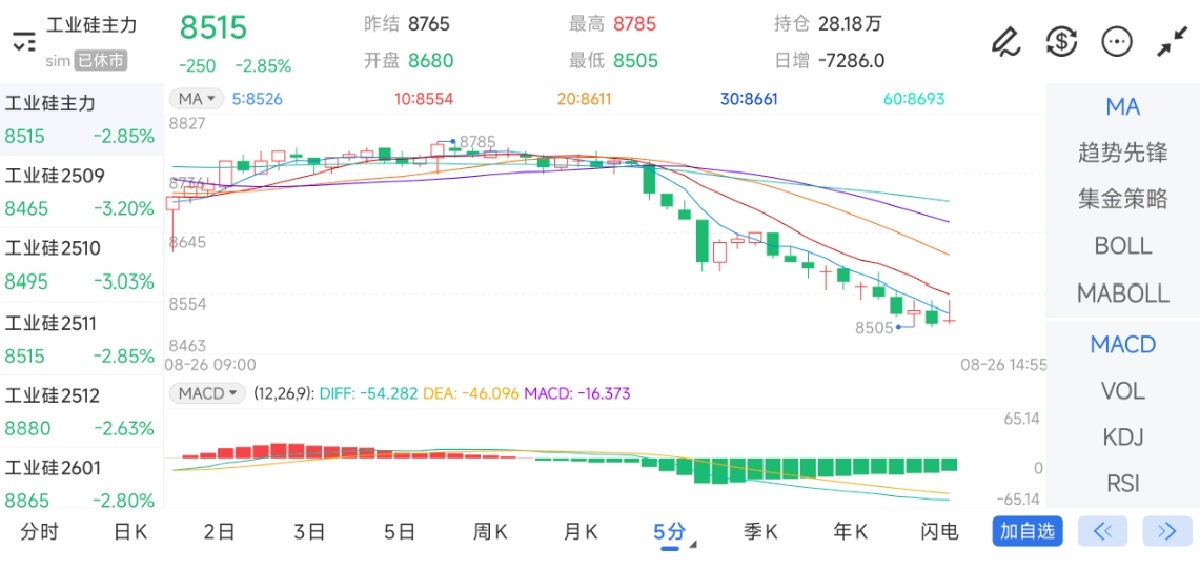Screen dimensions: 1200x567
Task: Open the MACD indicator dropdown
Action: (207, 393)
